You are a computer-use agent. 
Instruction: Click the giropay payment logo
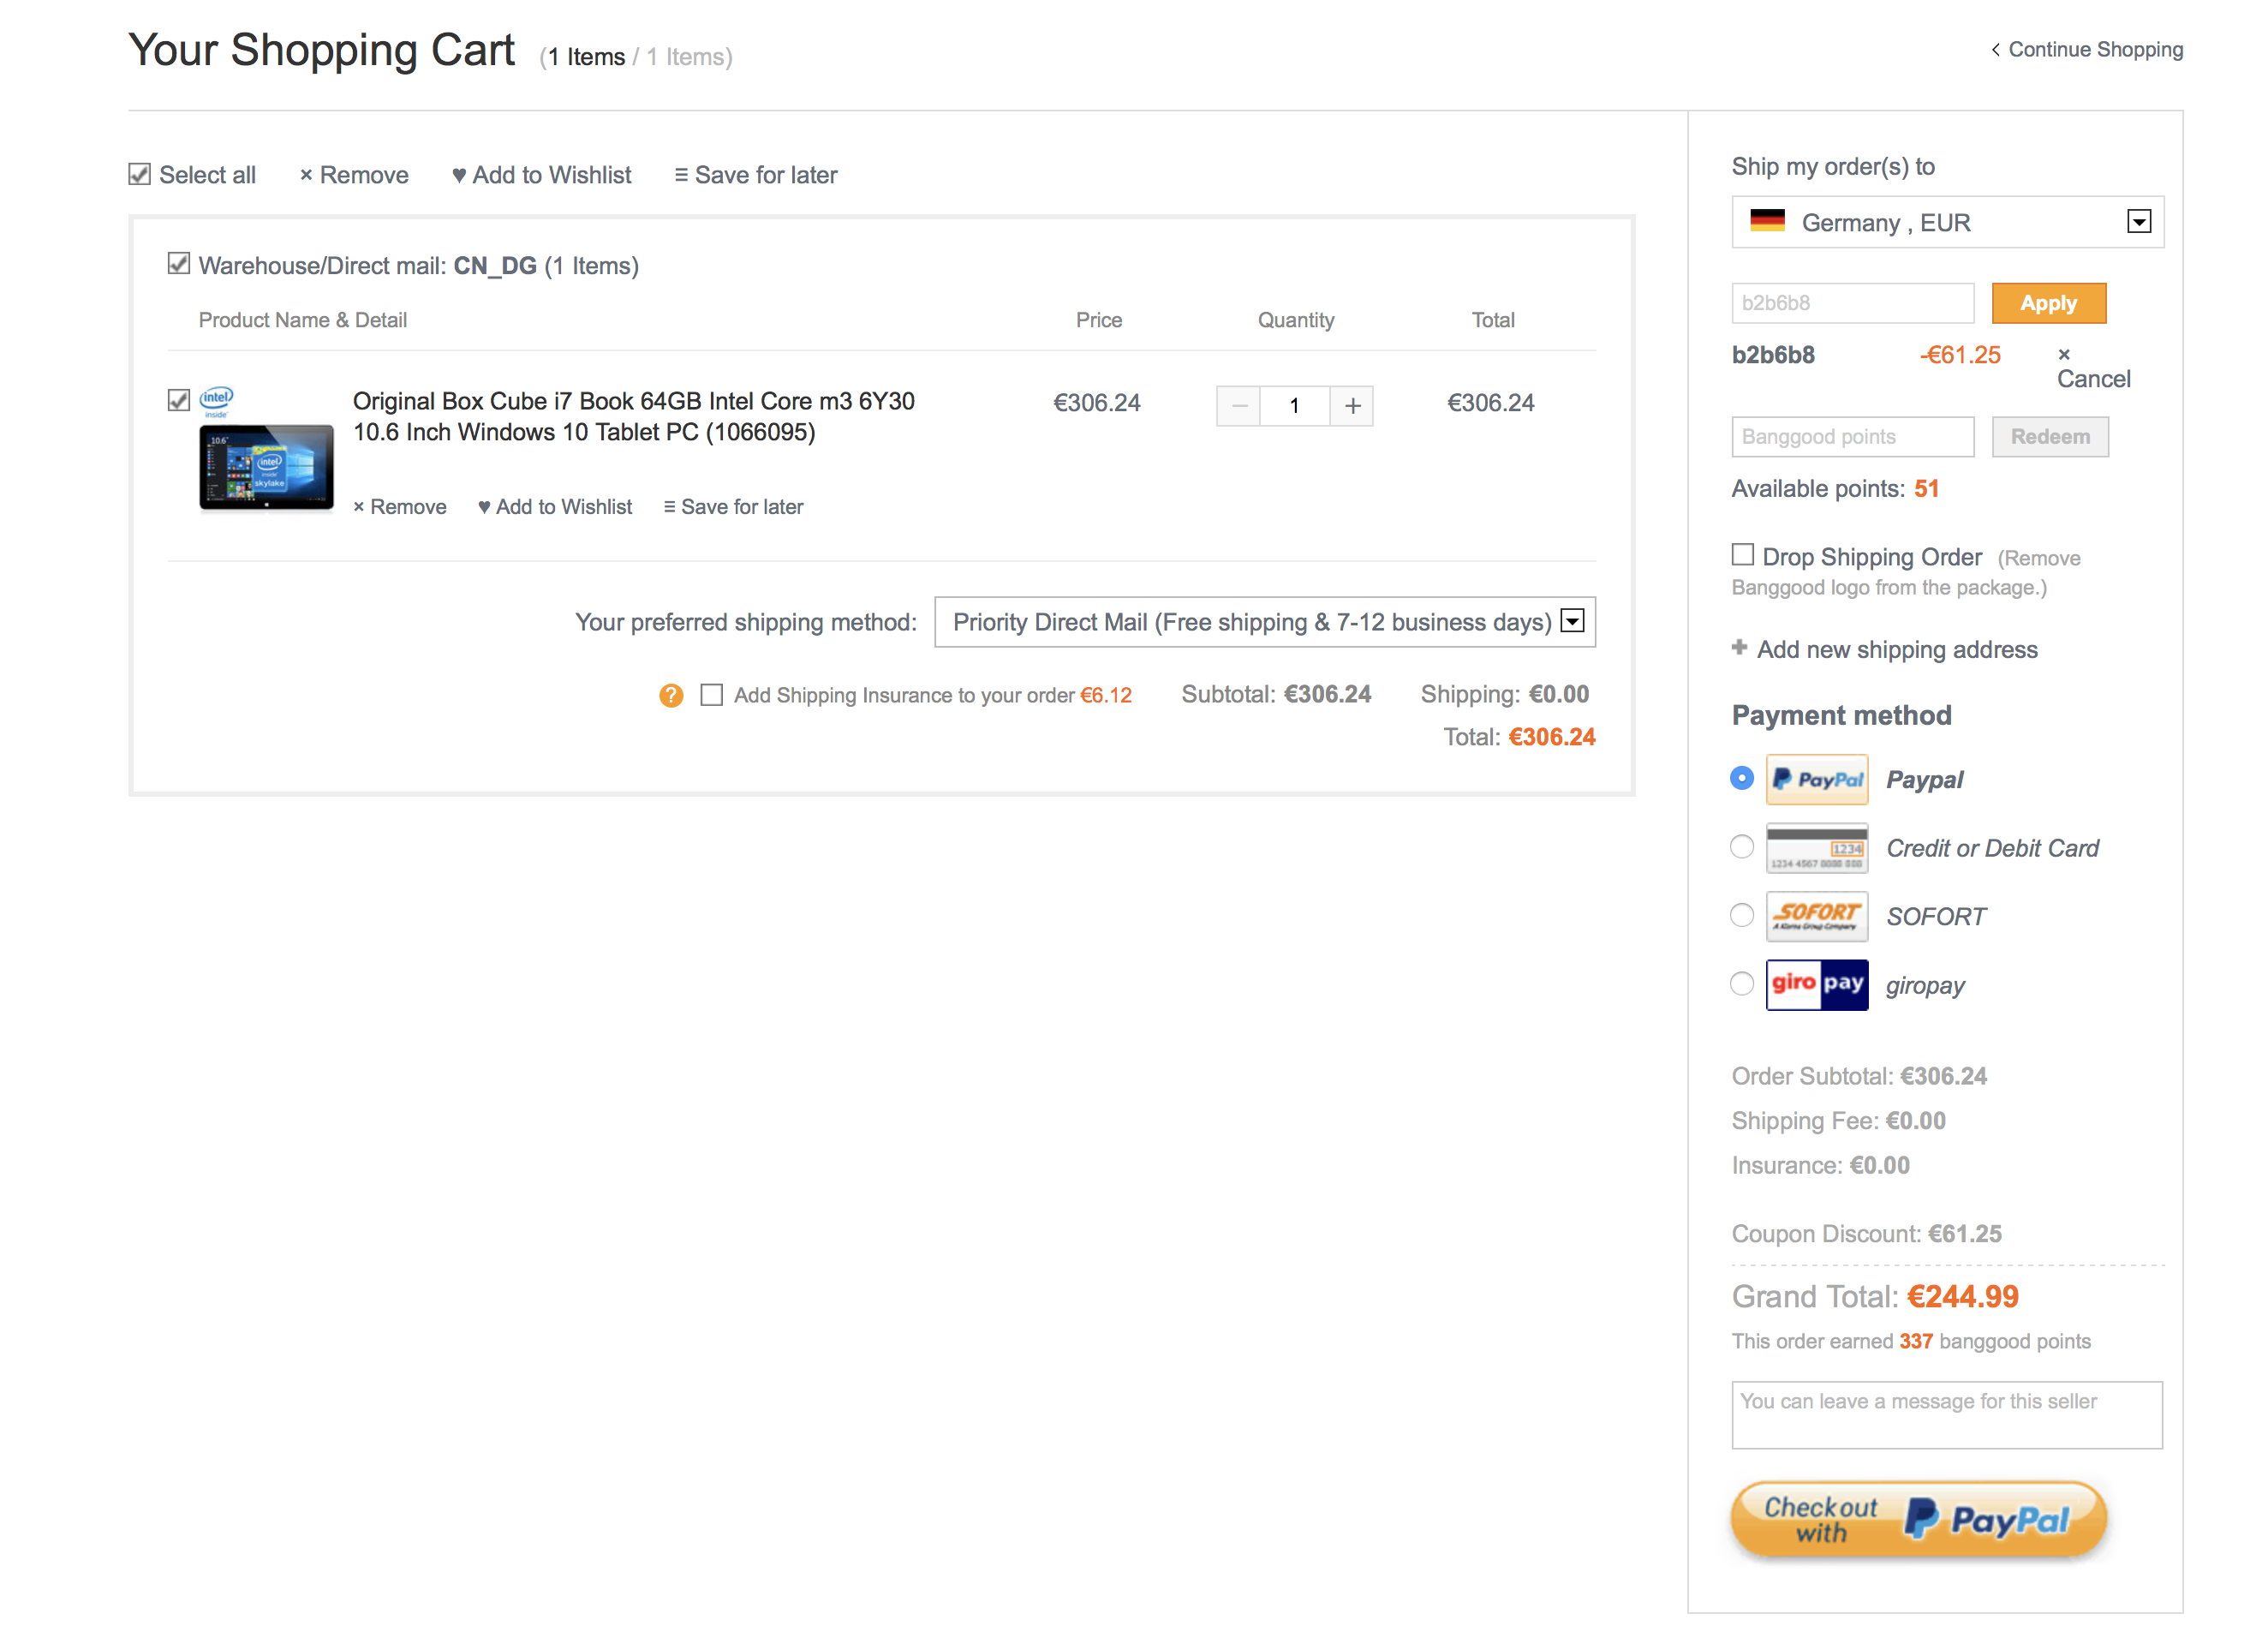[1816, 984]
